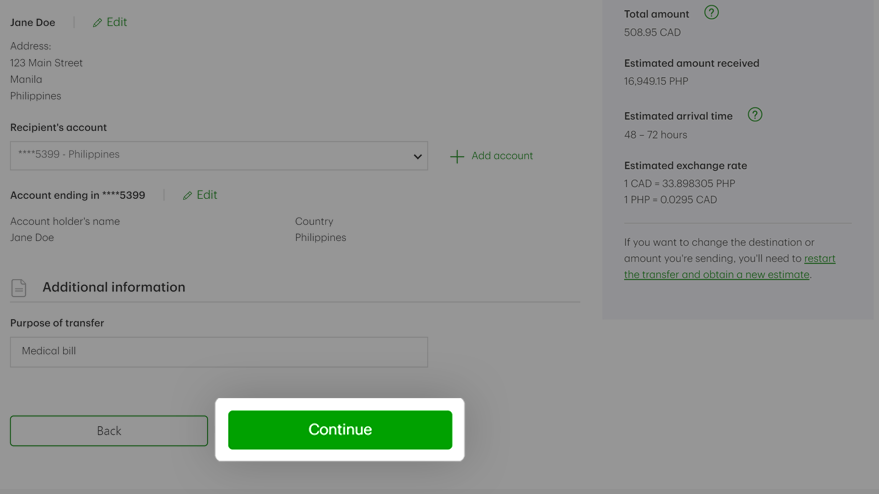This screenshot has width=879, height=494.
Task: Focus the Purpose of transfer field
Action: (x=219, y=352)
